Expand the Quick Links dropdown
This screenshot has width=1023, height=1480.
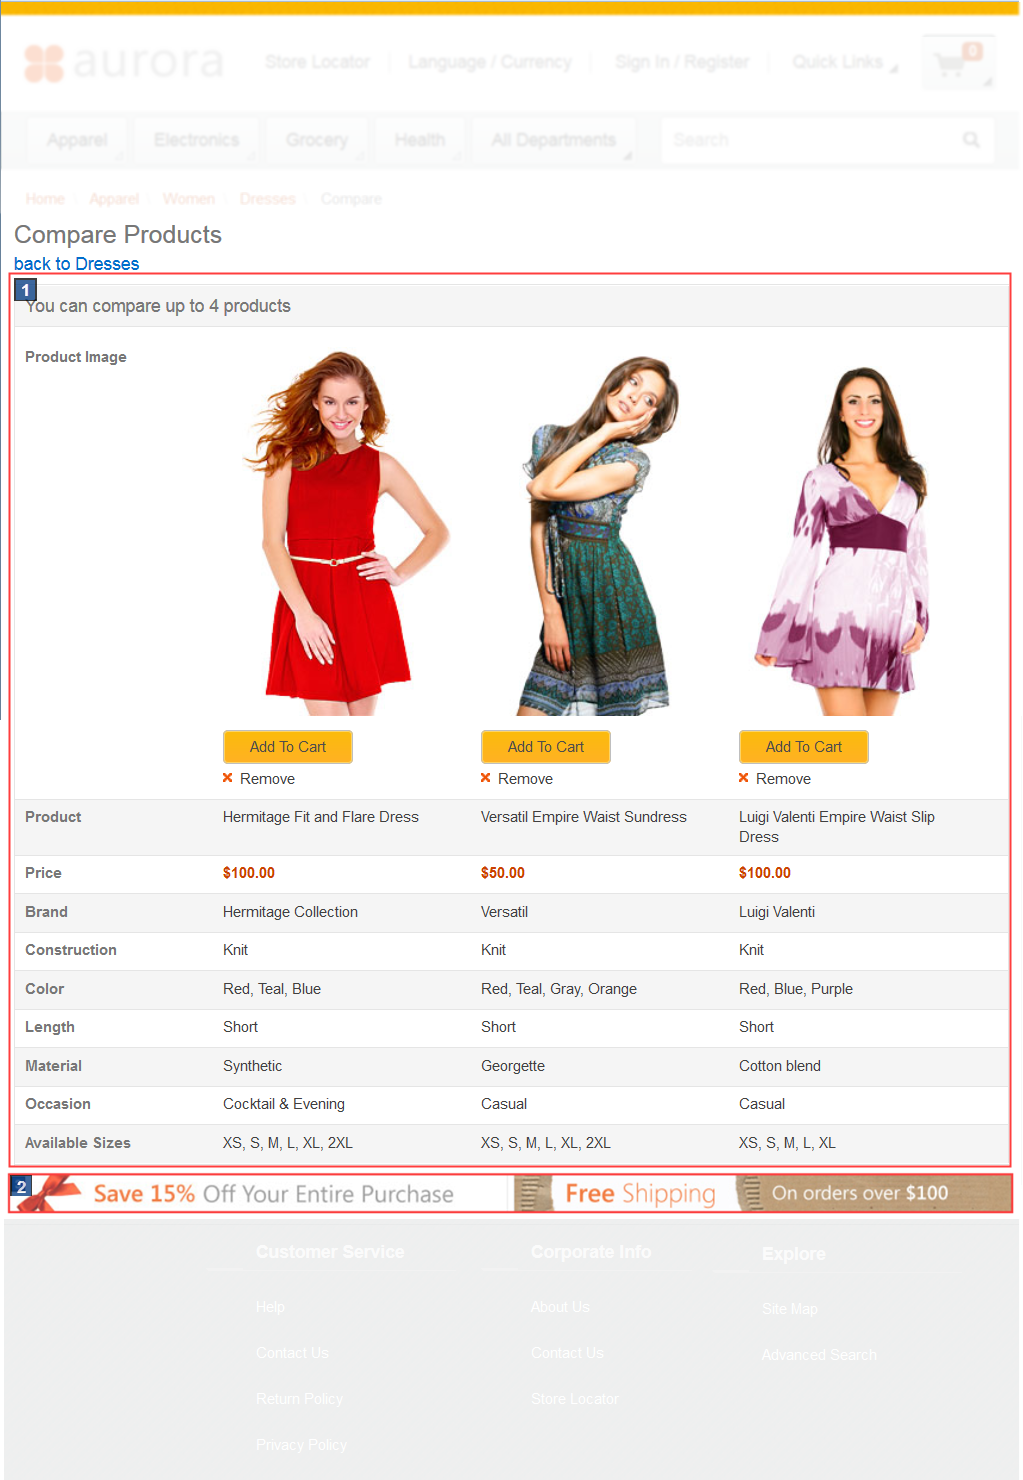(838, 62)
